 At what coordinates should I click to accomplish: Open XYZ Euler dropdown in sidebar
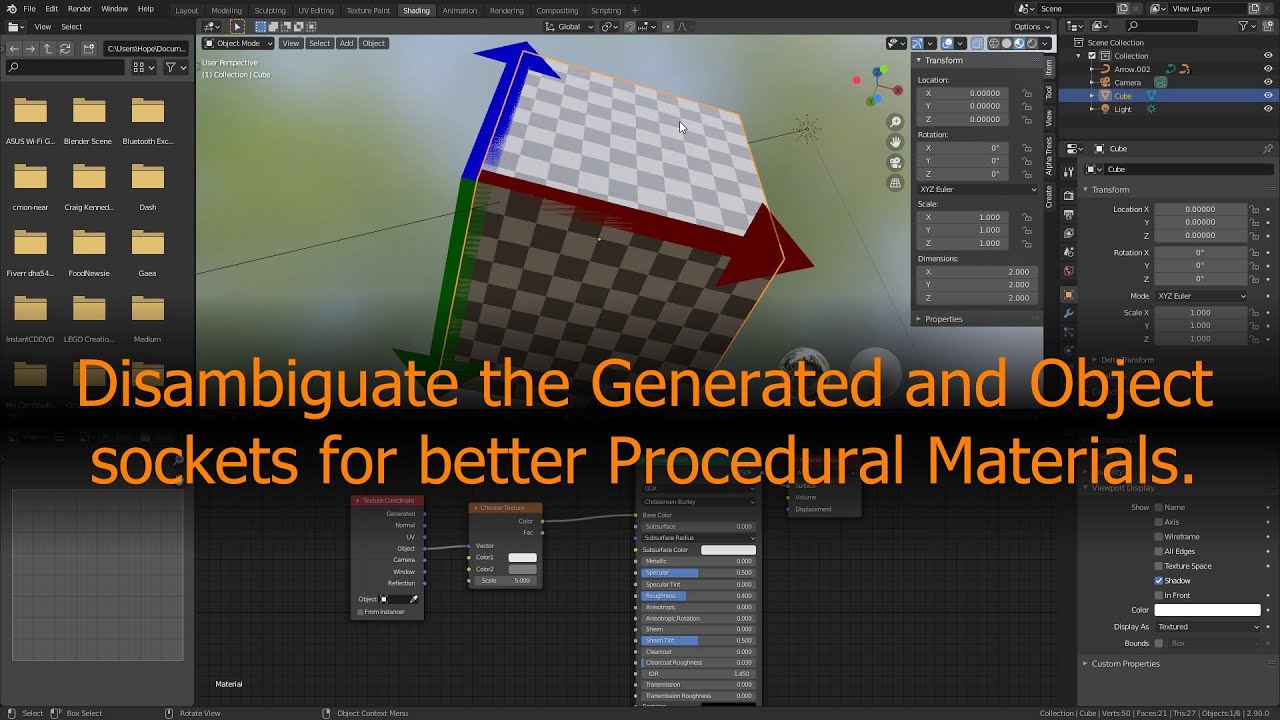pyautogui.click(x=978, y=189)
